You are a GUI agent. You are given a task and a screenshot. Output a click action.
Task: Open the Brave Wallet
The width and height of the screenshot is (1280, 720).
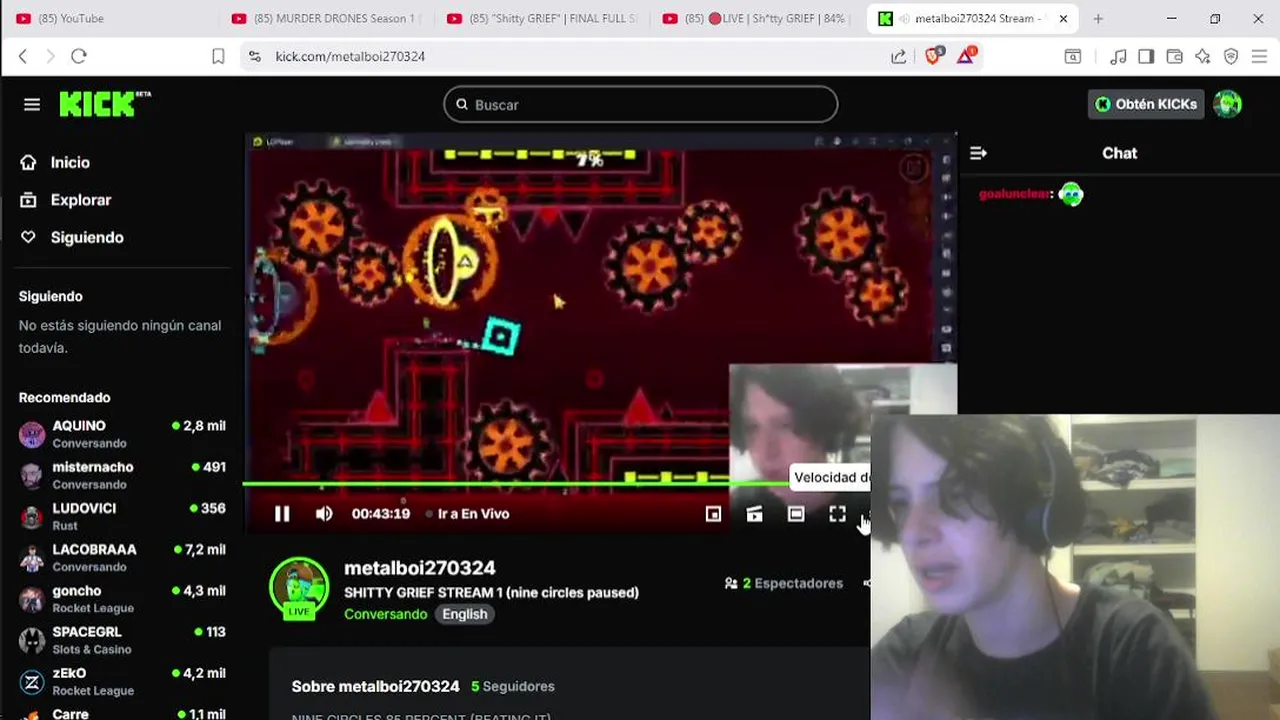tap(1175, 56)
